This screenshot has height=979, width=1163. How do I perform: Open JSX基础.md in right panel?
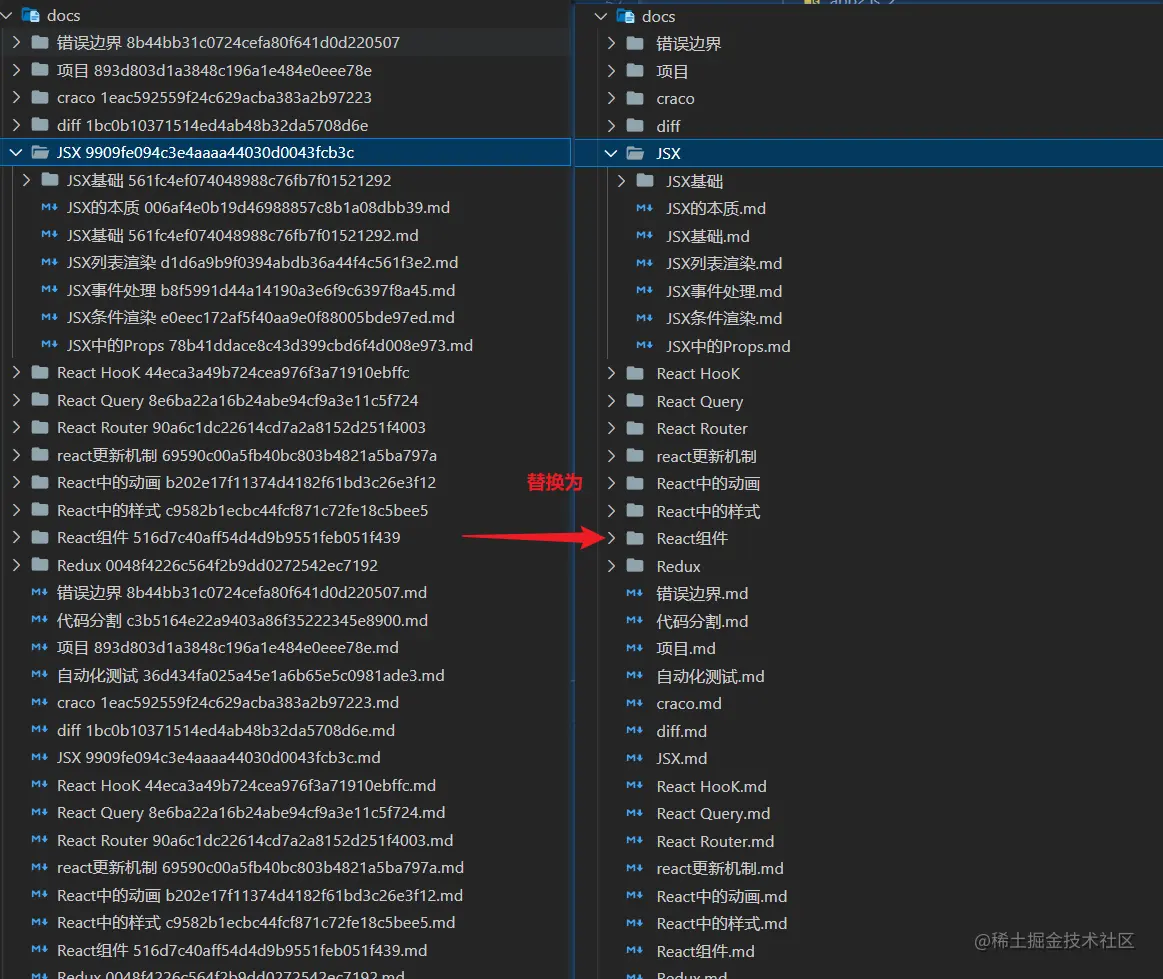[708, 237]
